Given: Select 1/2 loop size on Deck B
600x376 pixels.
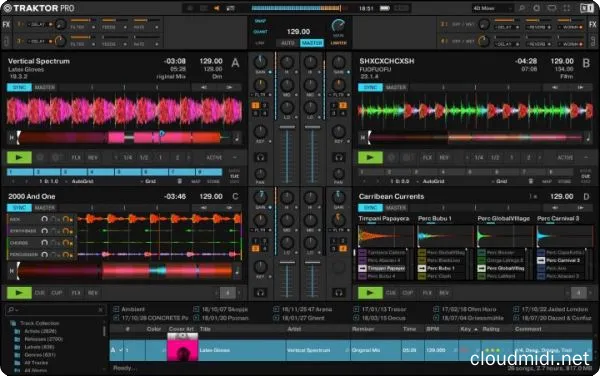Looking at the screenshot, I should pyautogui.click(x=495, y=158).
